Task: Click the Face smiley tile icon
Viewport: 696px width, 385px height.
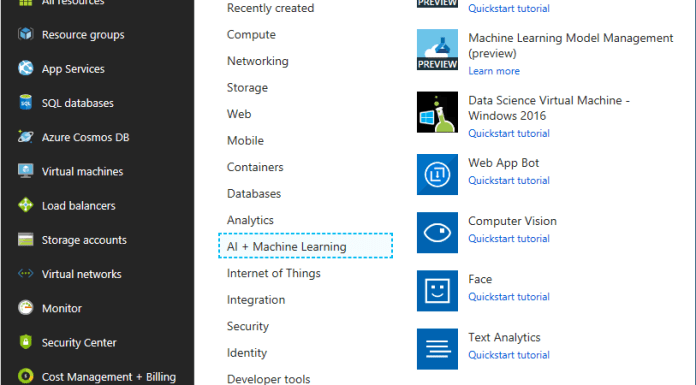Action: (437, 290)
